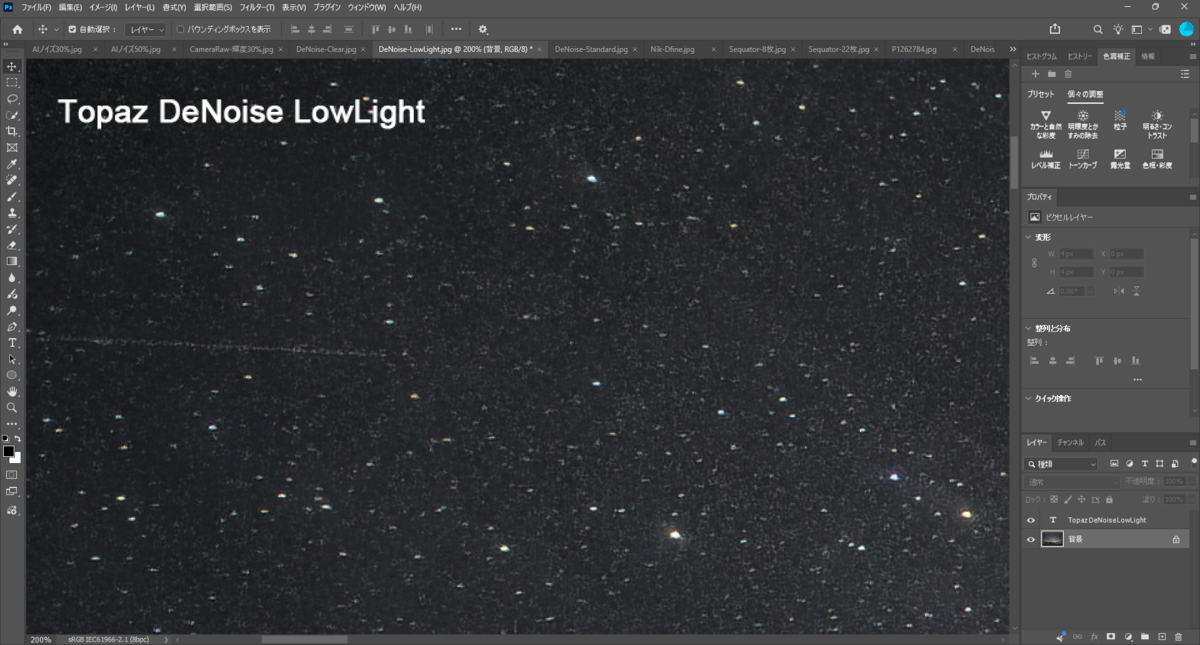Select the Zoom tool in the toolbox

(12, 407)
